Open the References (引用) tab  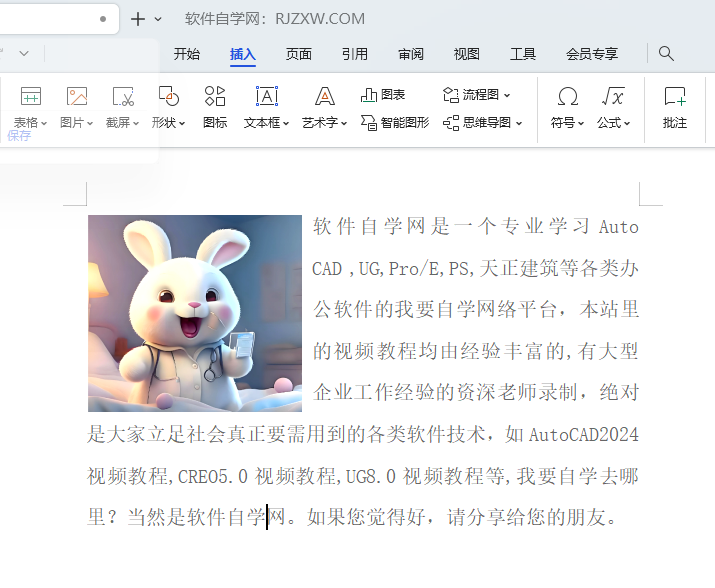click(x=355, y=54)
